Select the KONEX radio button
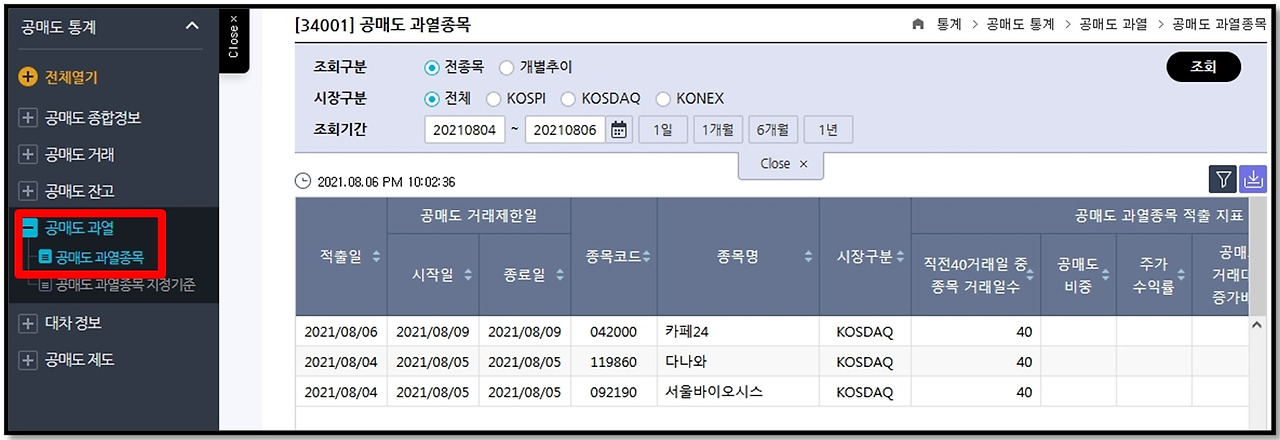The width and height of the screenshot is (1280, 440). 663,99
